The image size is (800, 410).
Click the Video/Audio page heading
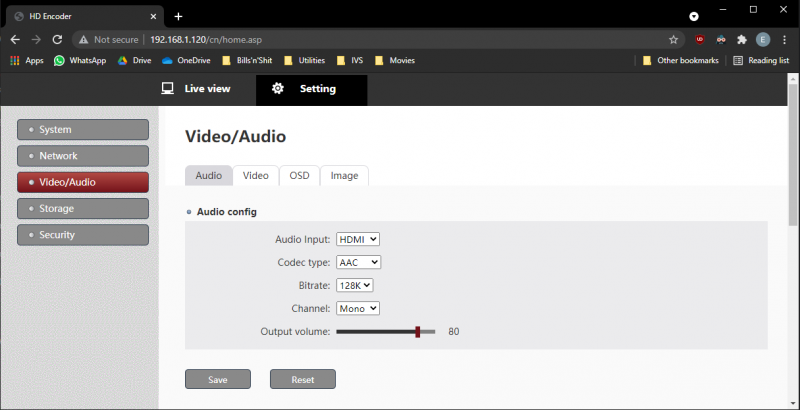click(235, 136)
